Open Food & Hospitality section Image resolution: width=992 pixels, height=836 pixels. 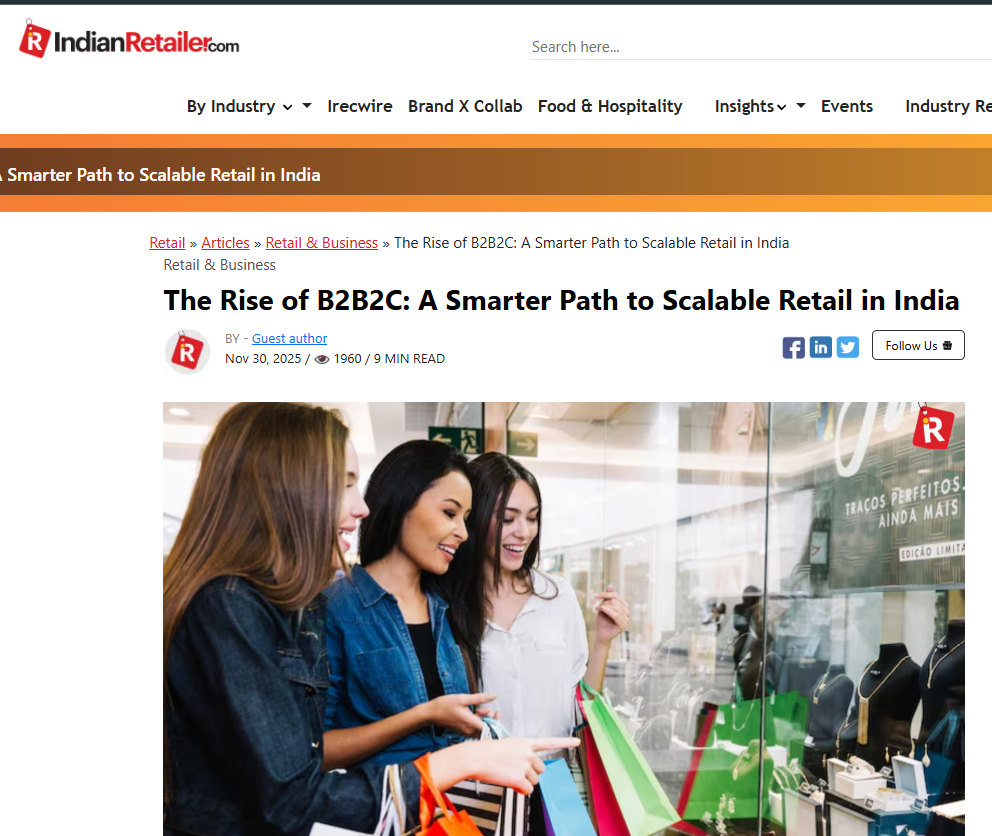click(610, 106)
